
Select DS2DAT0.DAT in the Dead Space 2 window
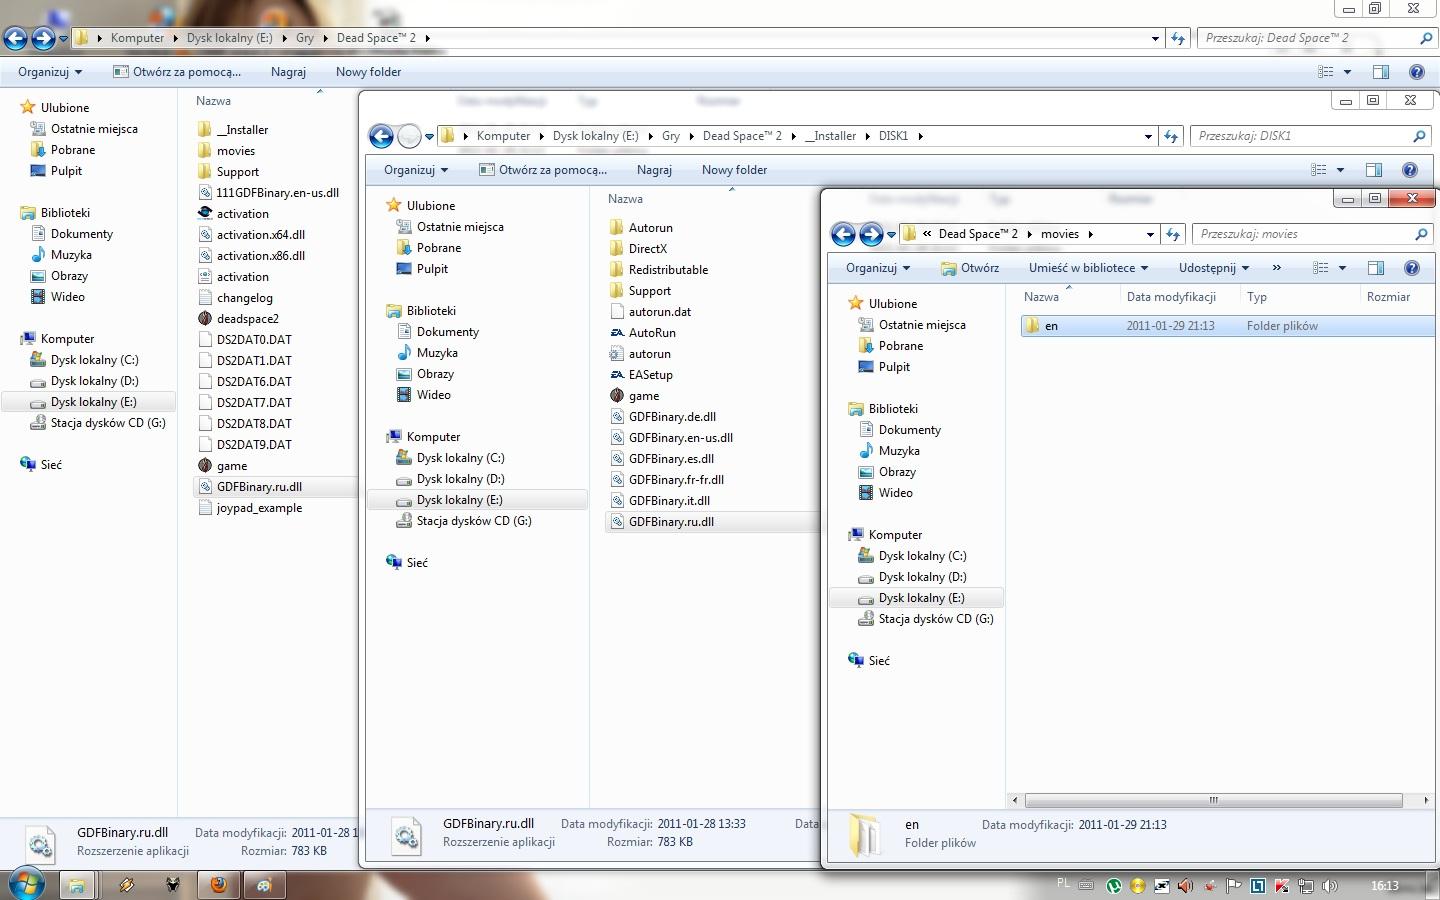(254, 340)
